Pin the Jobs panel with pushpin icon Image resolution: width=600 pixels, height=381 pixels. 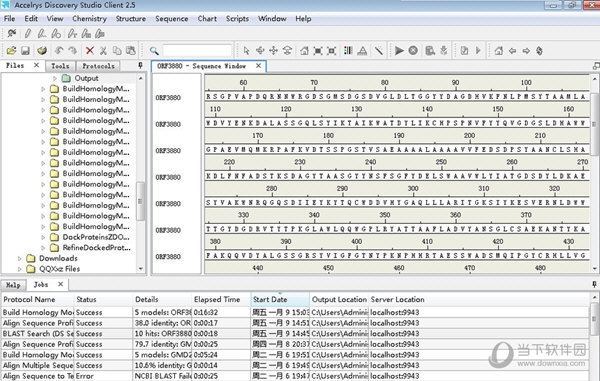594,285
